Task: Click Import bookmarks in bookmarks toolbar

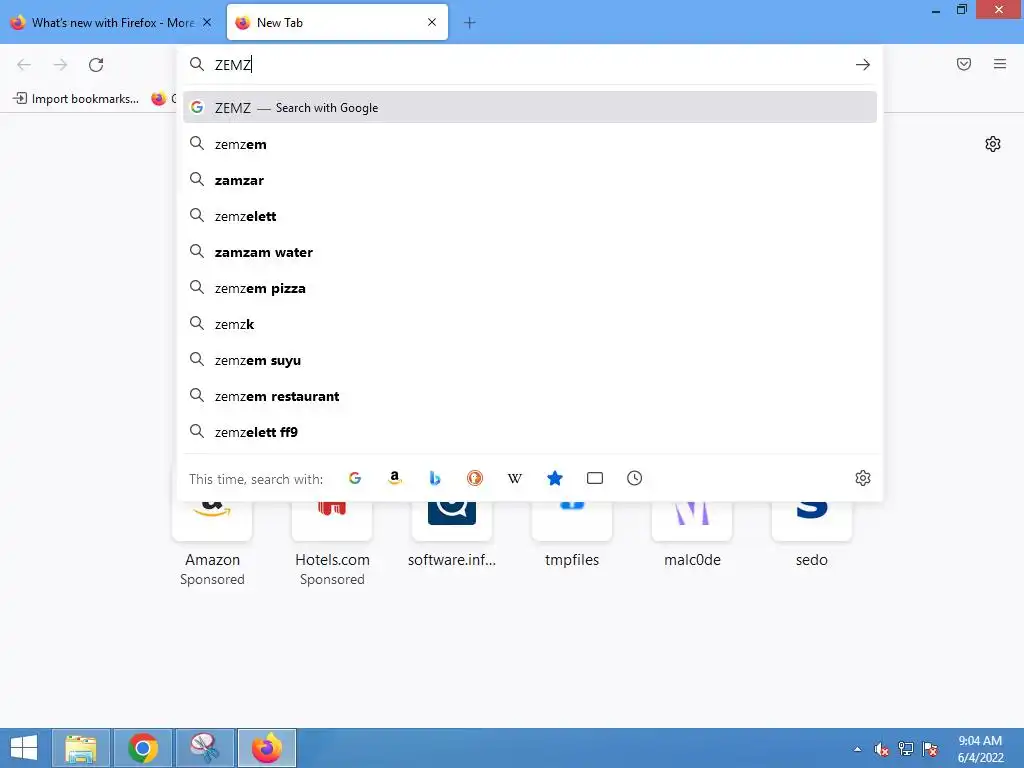Action: tap(76, 99)
